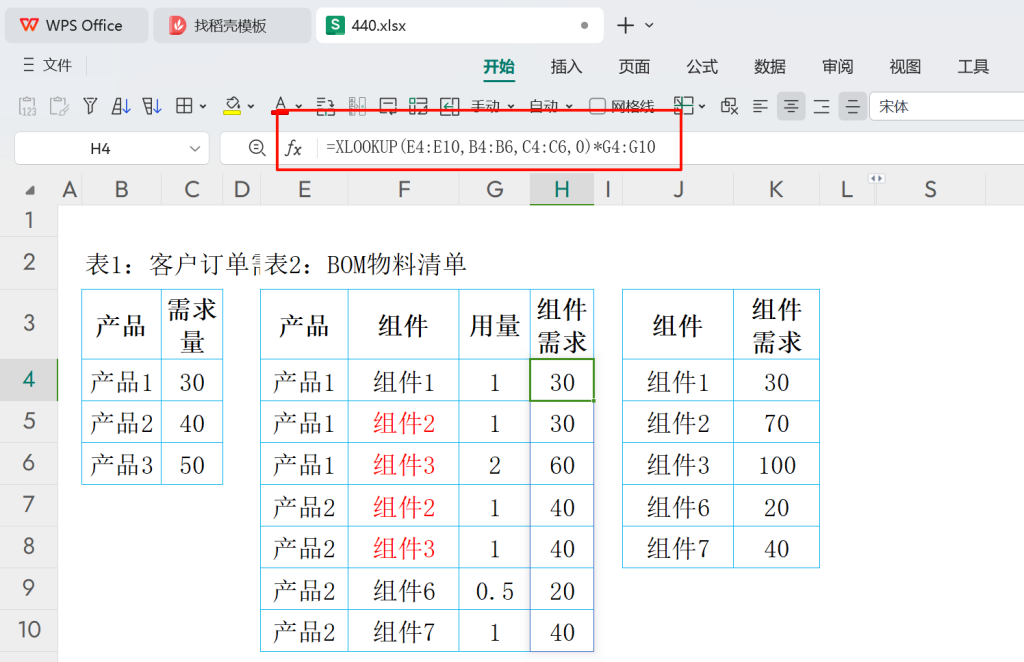Image resolution: width=1024 pixels, height=662 pixels.
Task: Click the 产品3 cell in table 1
Action: [x=121, y=465]
